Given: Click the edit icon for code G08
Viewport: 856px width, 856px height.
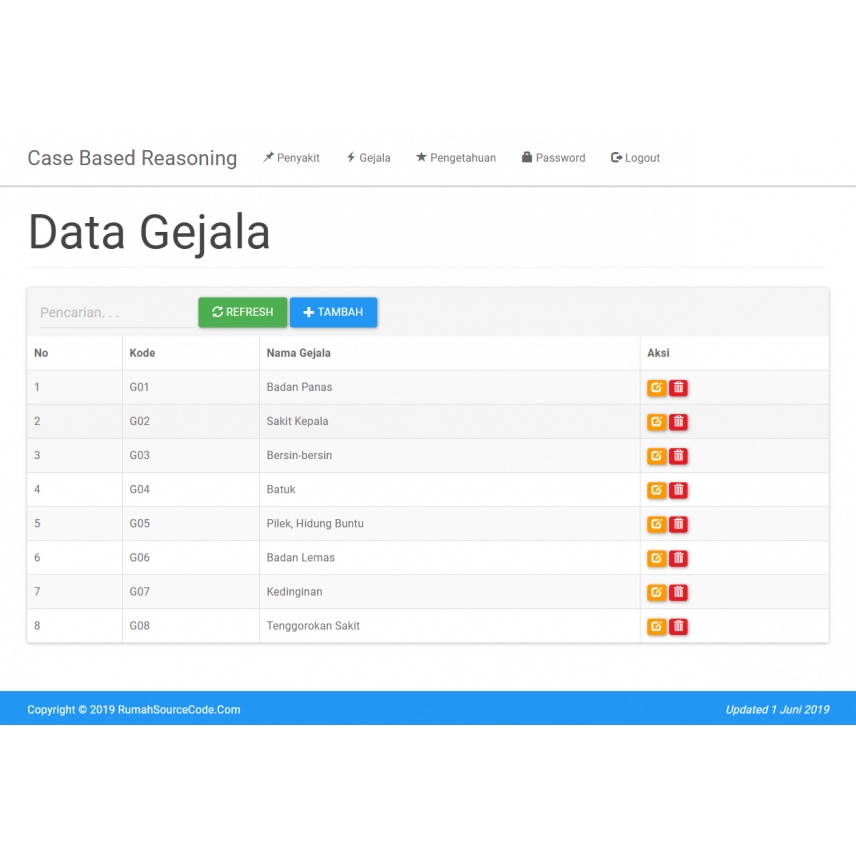Looking at the screenshot, I should (656, 626).
